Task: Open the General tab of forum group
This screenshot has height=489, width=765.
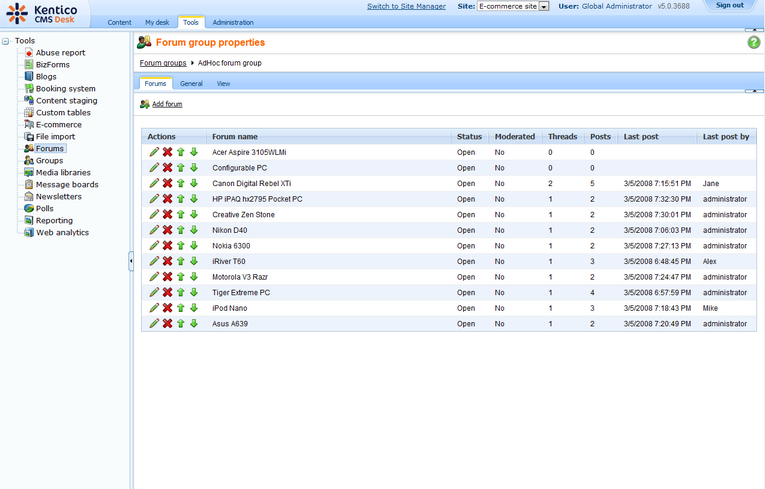Action: (191, 83)
